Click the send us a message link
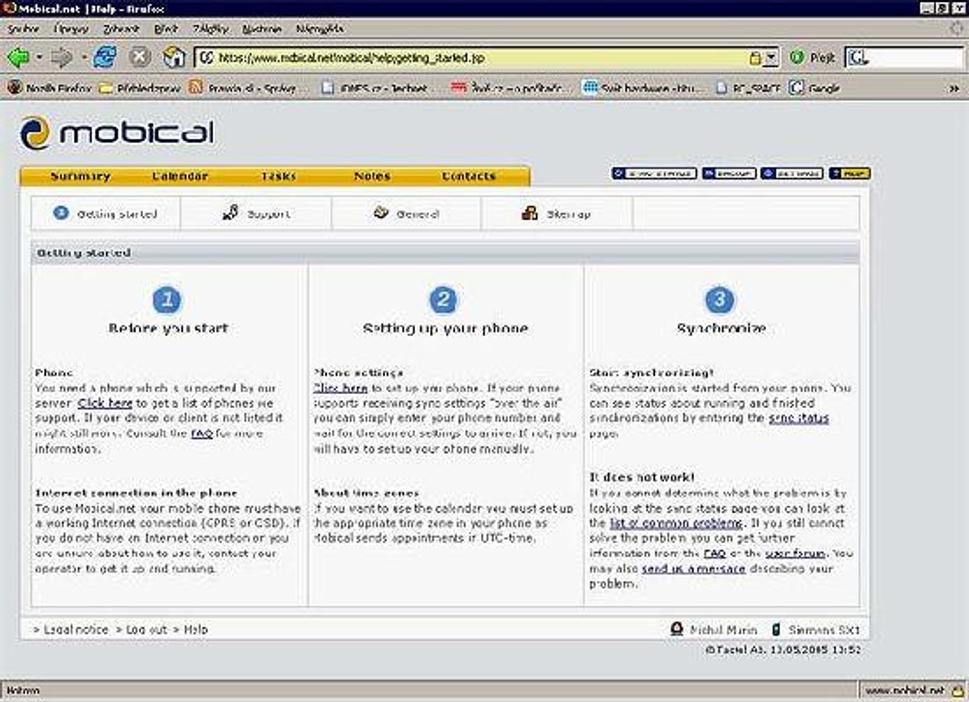Image resolution: width=969 pixels, height=702 pixels. [x=693, y=569]
